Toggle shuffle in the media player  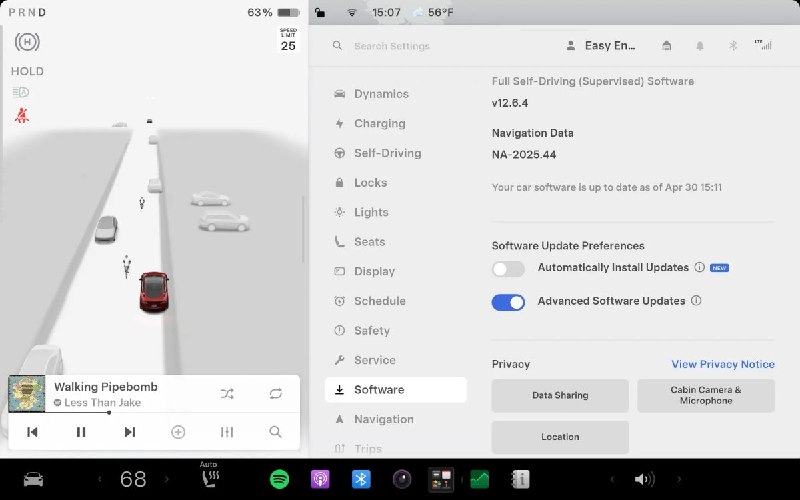[x=227, y=393]
